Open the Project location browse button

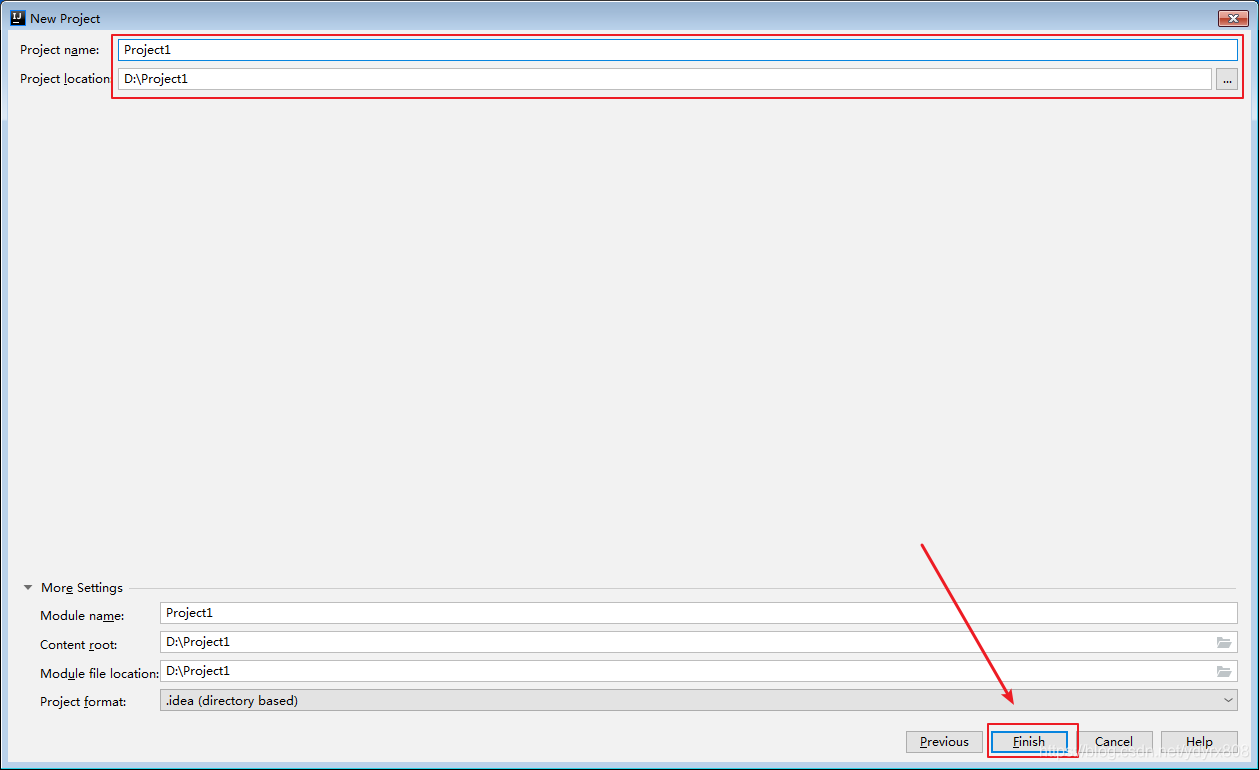1227,80
